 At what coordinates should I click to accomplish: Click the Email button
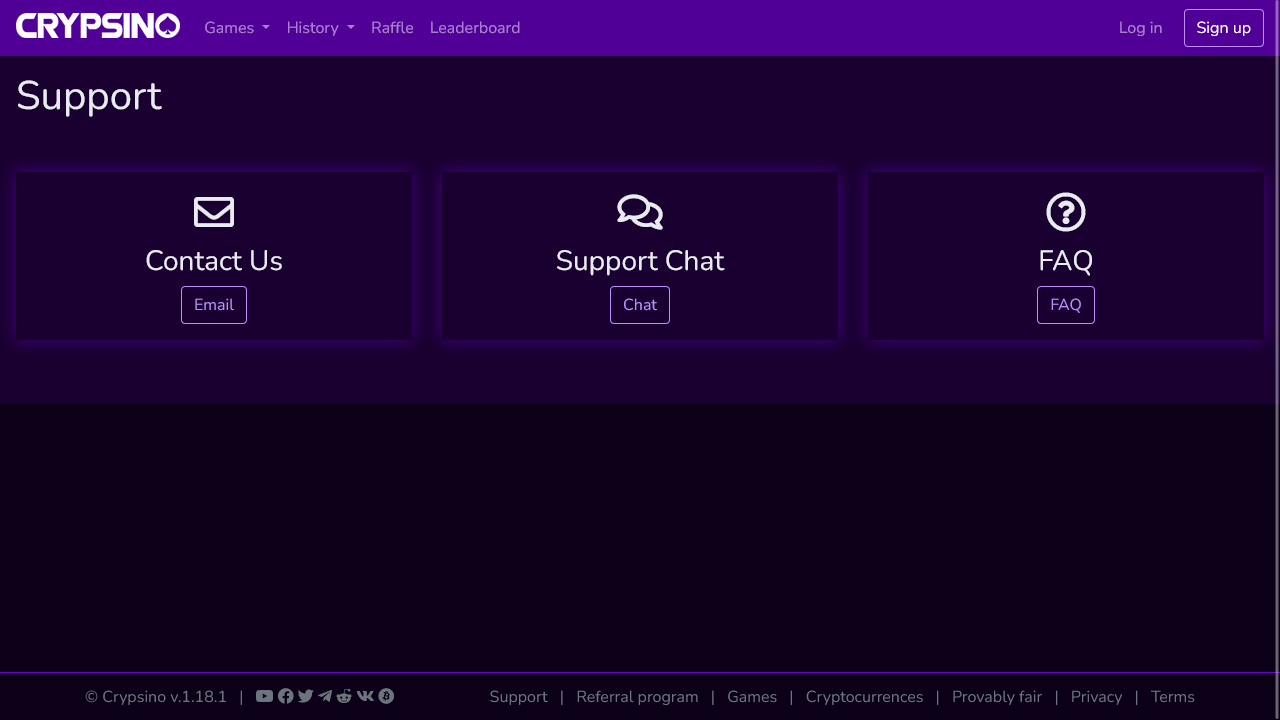click(x=214, y=305)
